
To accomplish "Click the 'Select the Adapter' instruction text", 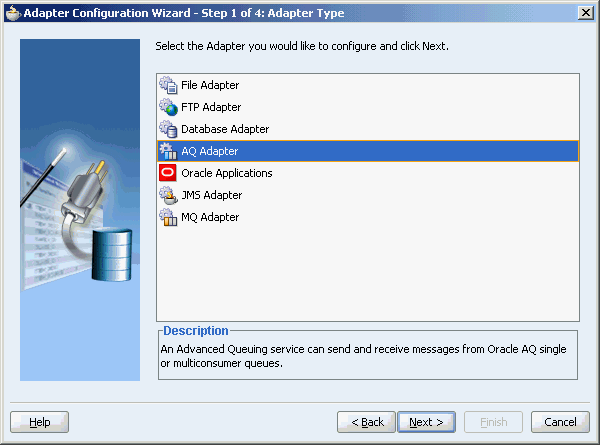I will click(x=302, y=46).
